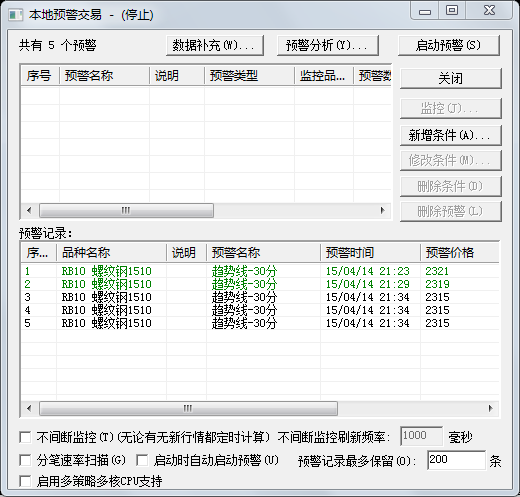Close the window with the X button
The height and width of the screenshot is (497, 520).
[x=489, y=11]
